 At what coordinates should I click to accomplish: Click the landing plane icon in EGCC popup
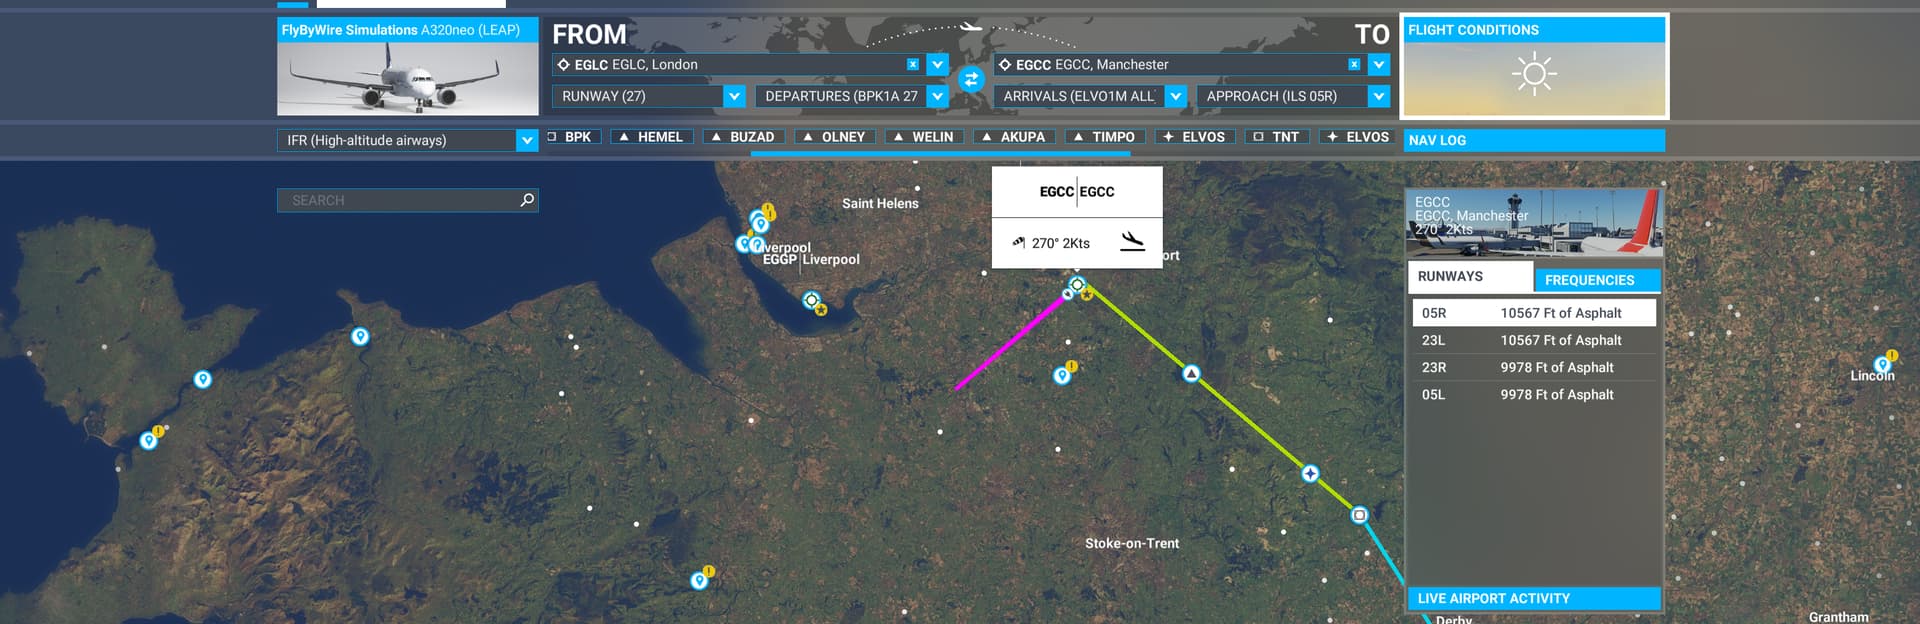pos(1131,242)
